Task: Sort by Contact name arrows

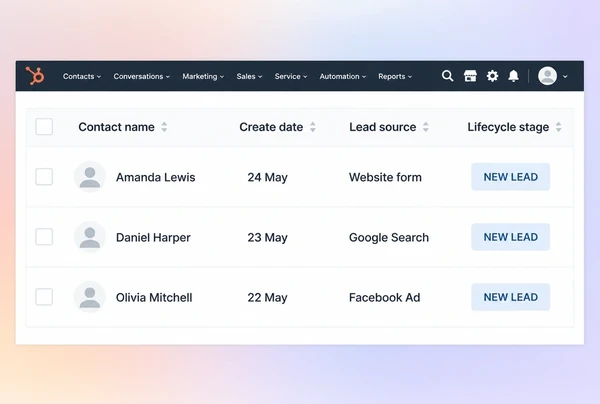Action: click(164, 127)
